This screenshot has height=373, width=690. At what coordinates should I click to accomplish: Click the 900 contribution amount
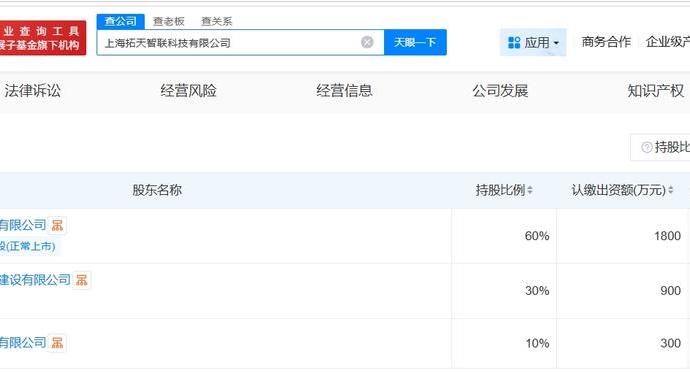click(671, 291)
